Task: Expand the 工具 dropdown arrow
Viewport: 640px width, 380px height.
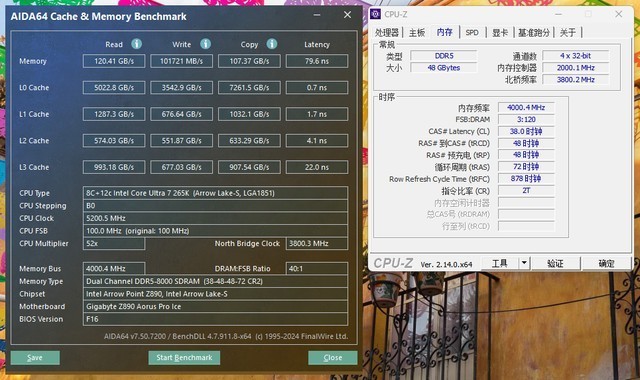Action: [524, 264]
